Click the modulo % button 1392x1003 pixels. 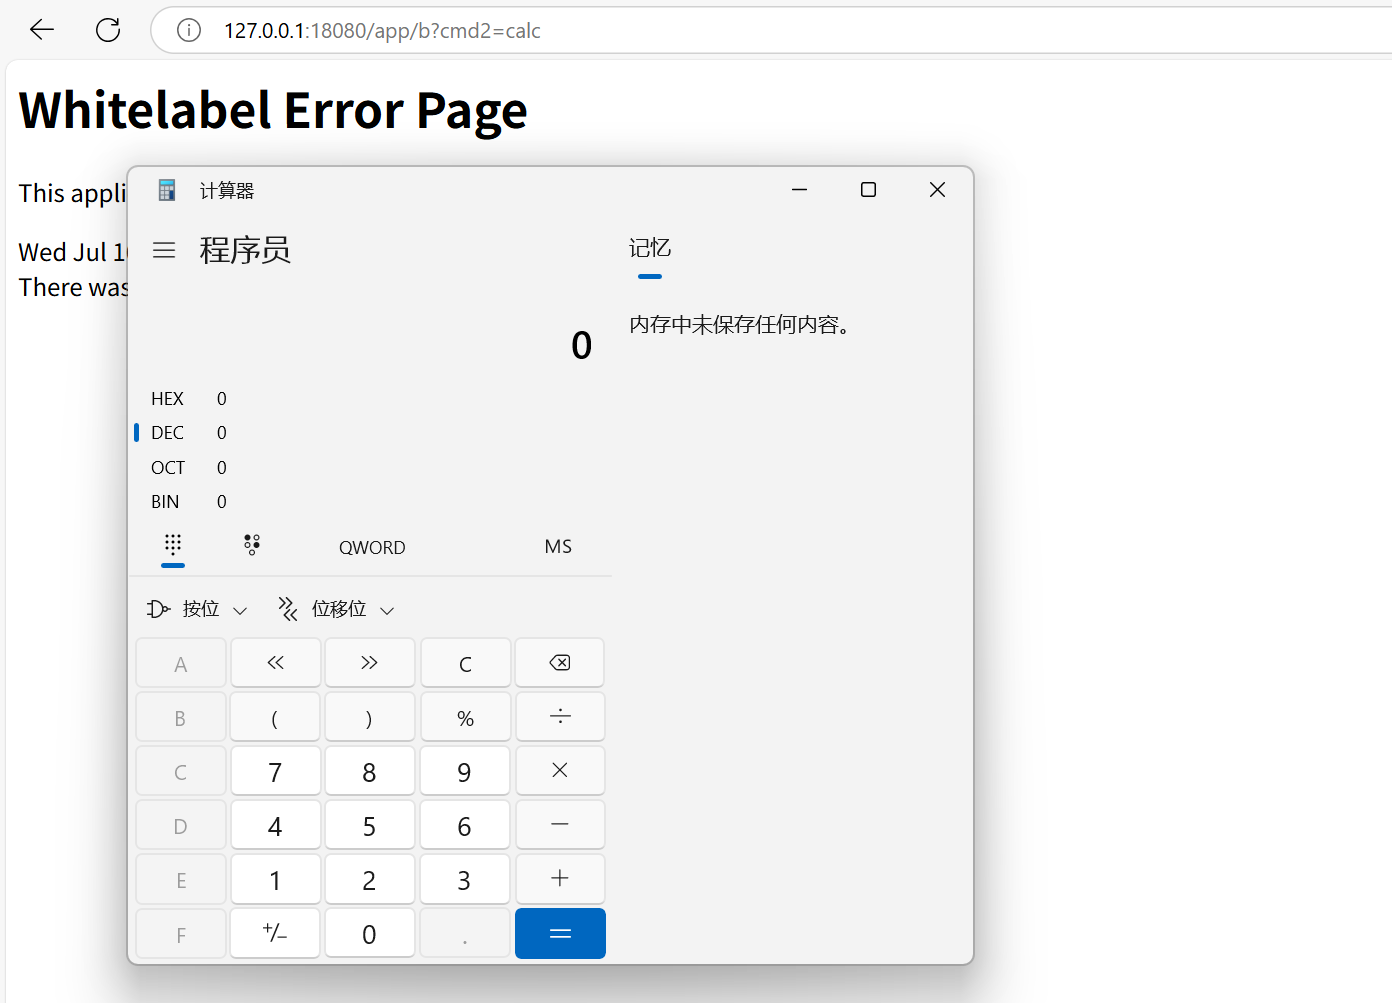click(x=465, y=717)
